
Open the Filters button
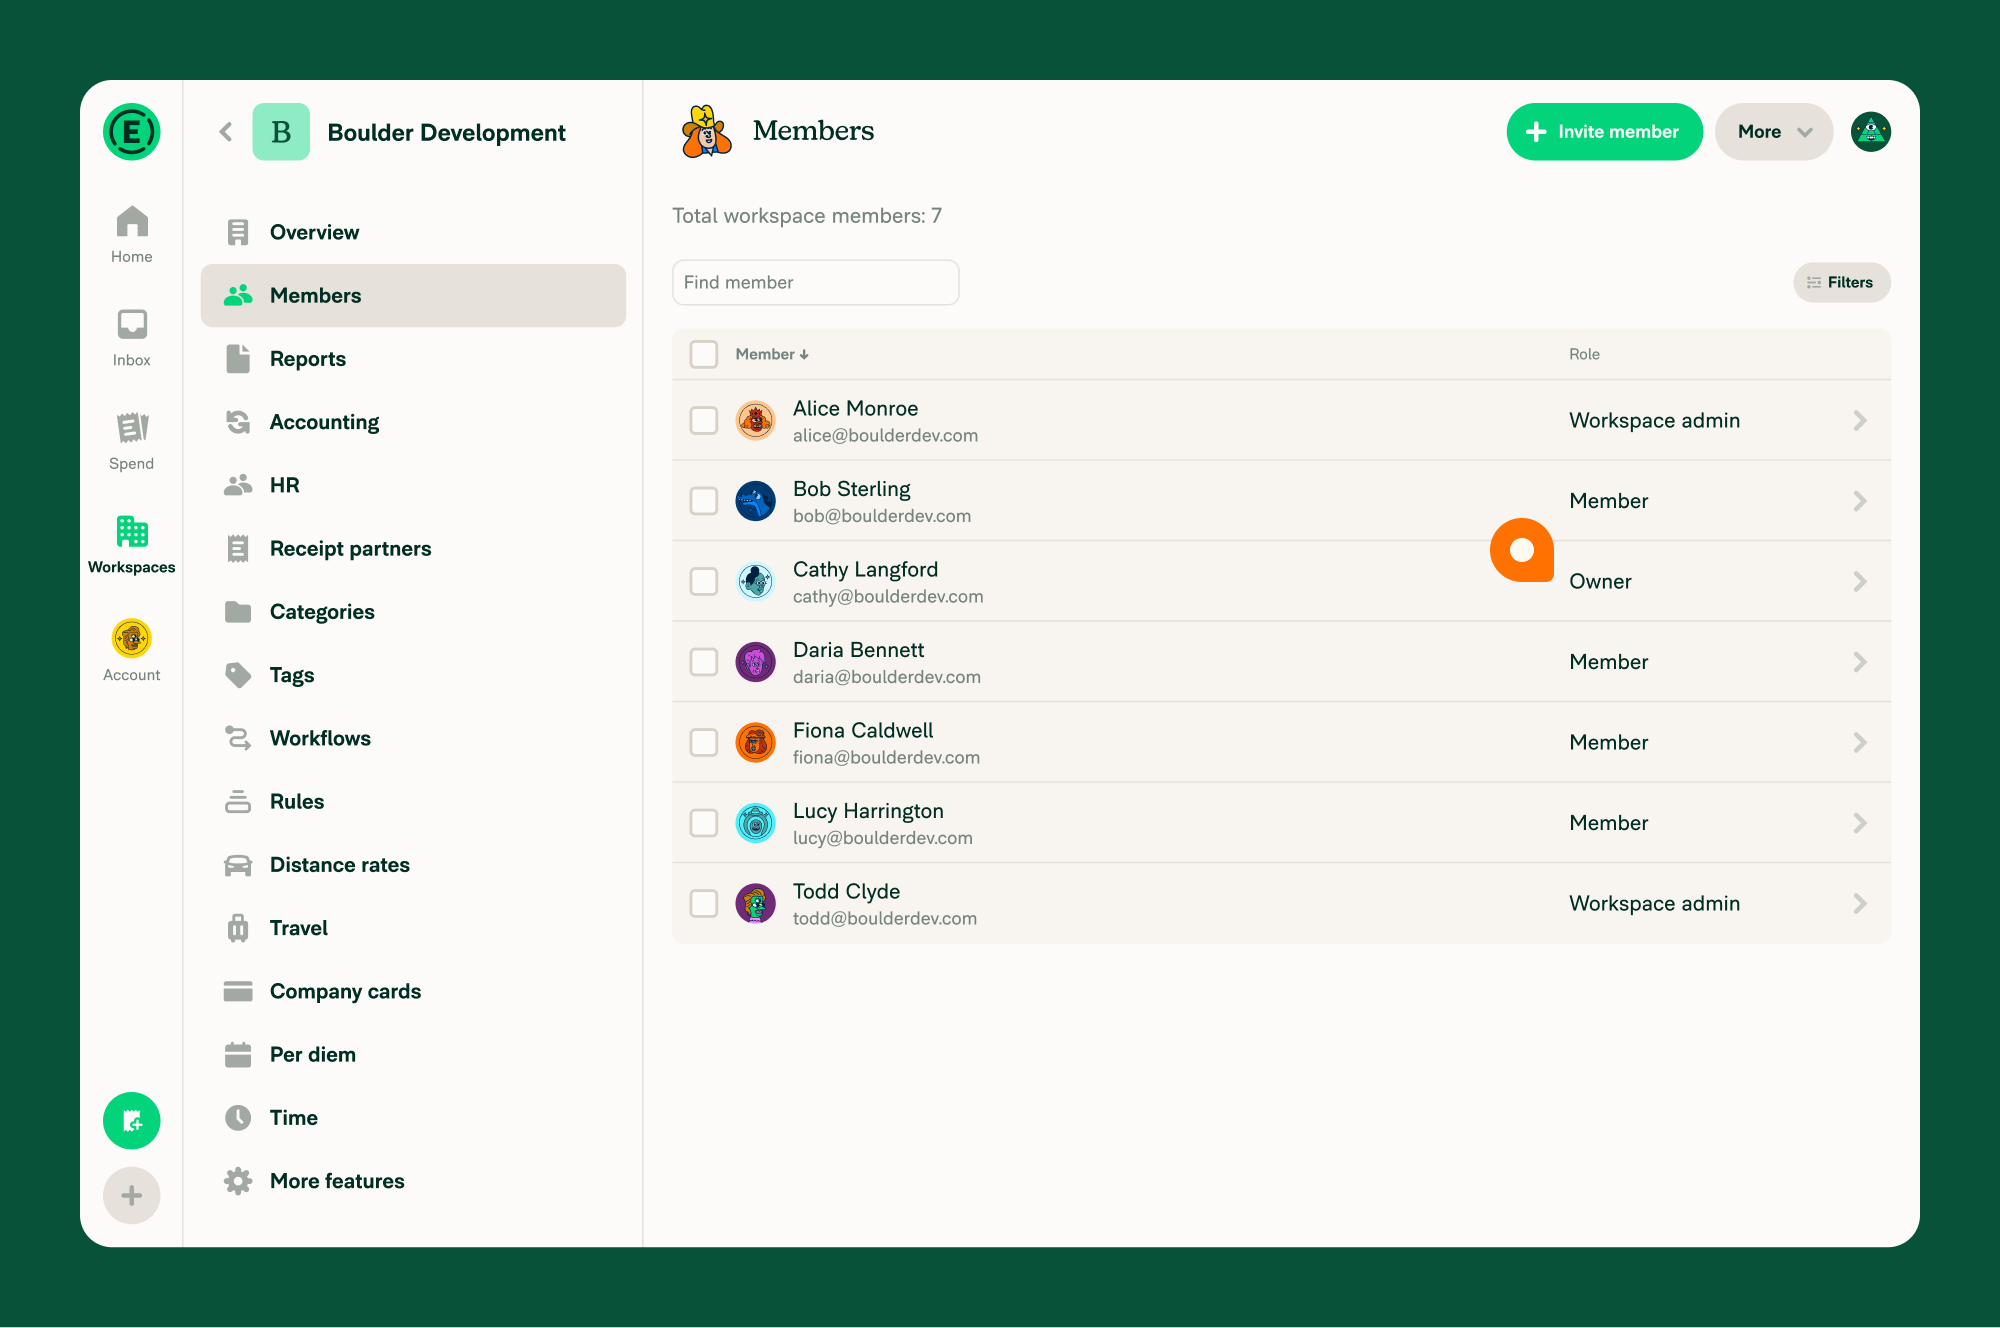(x=1841, y=282)
